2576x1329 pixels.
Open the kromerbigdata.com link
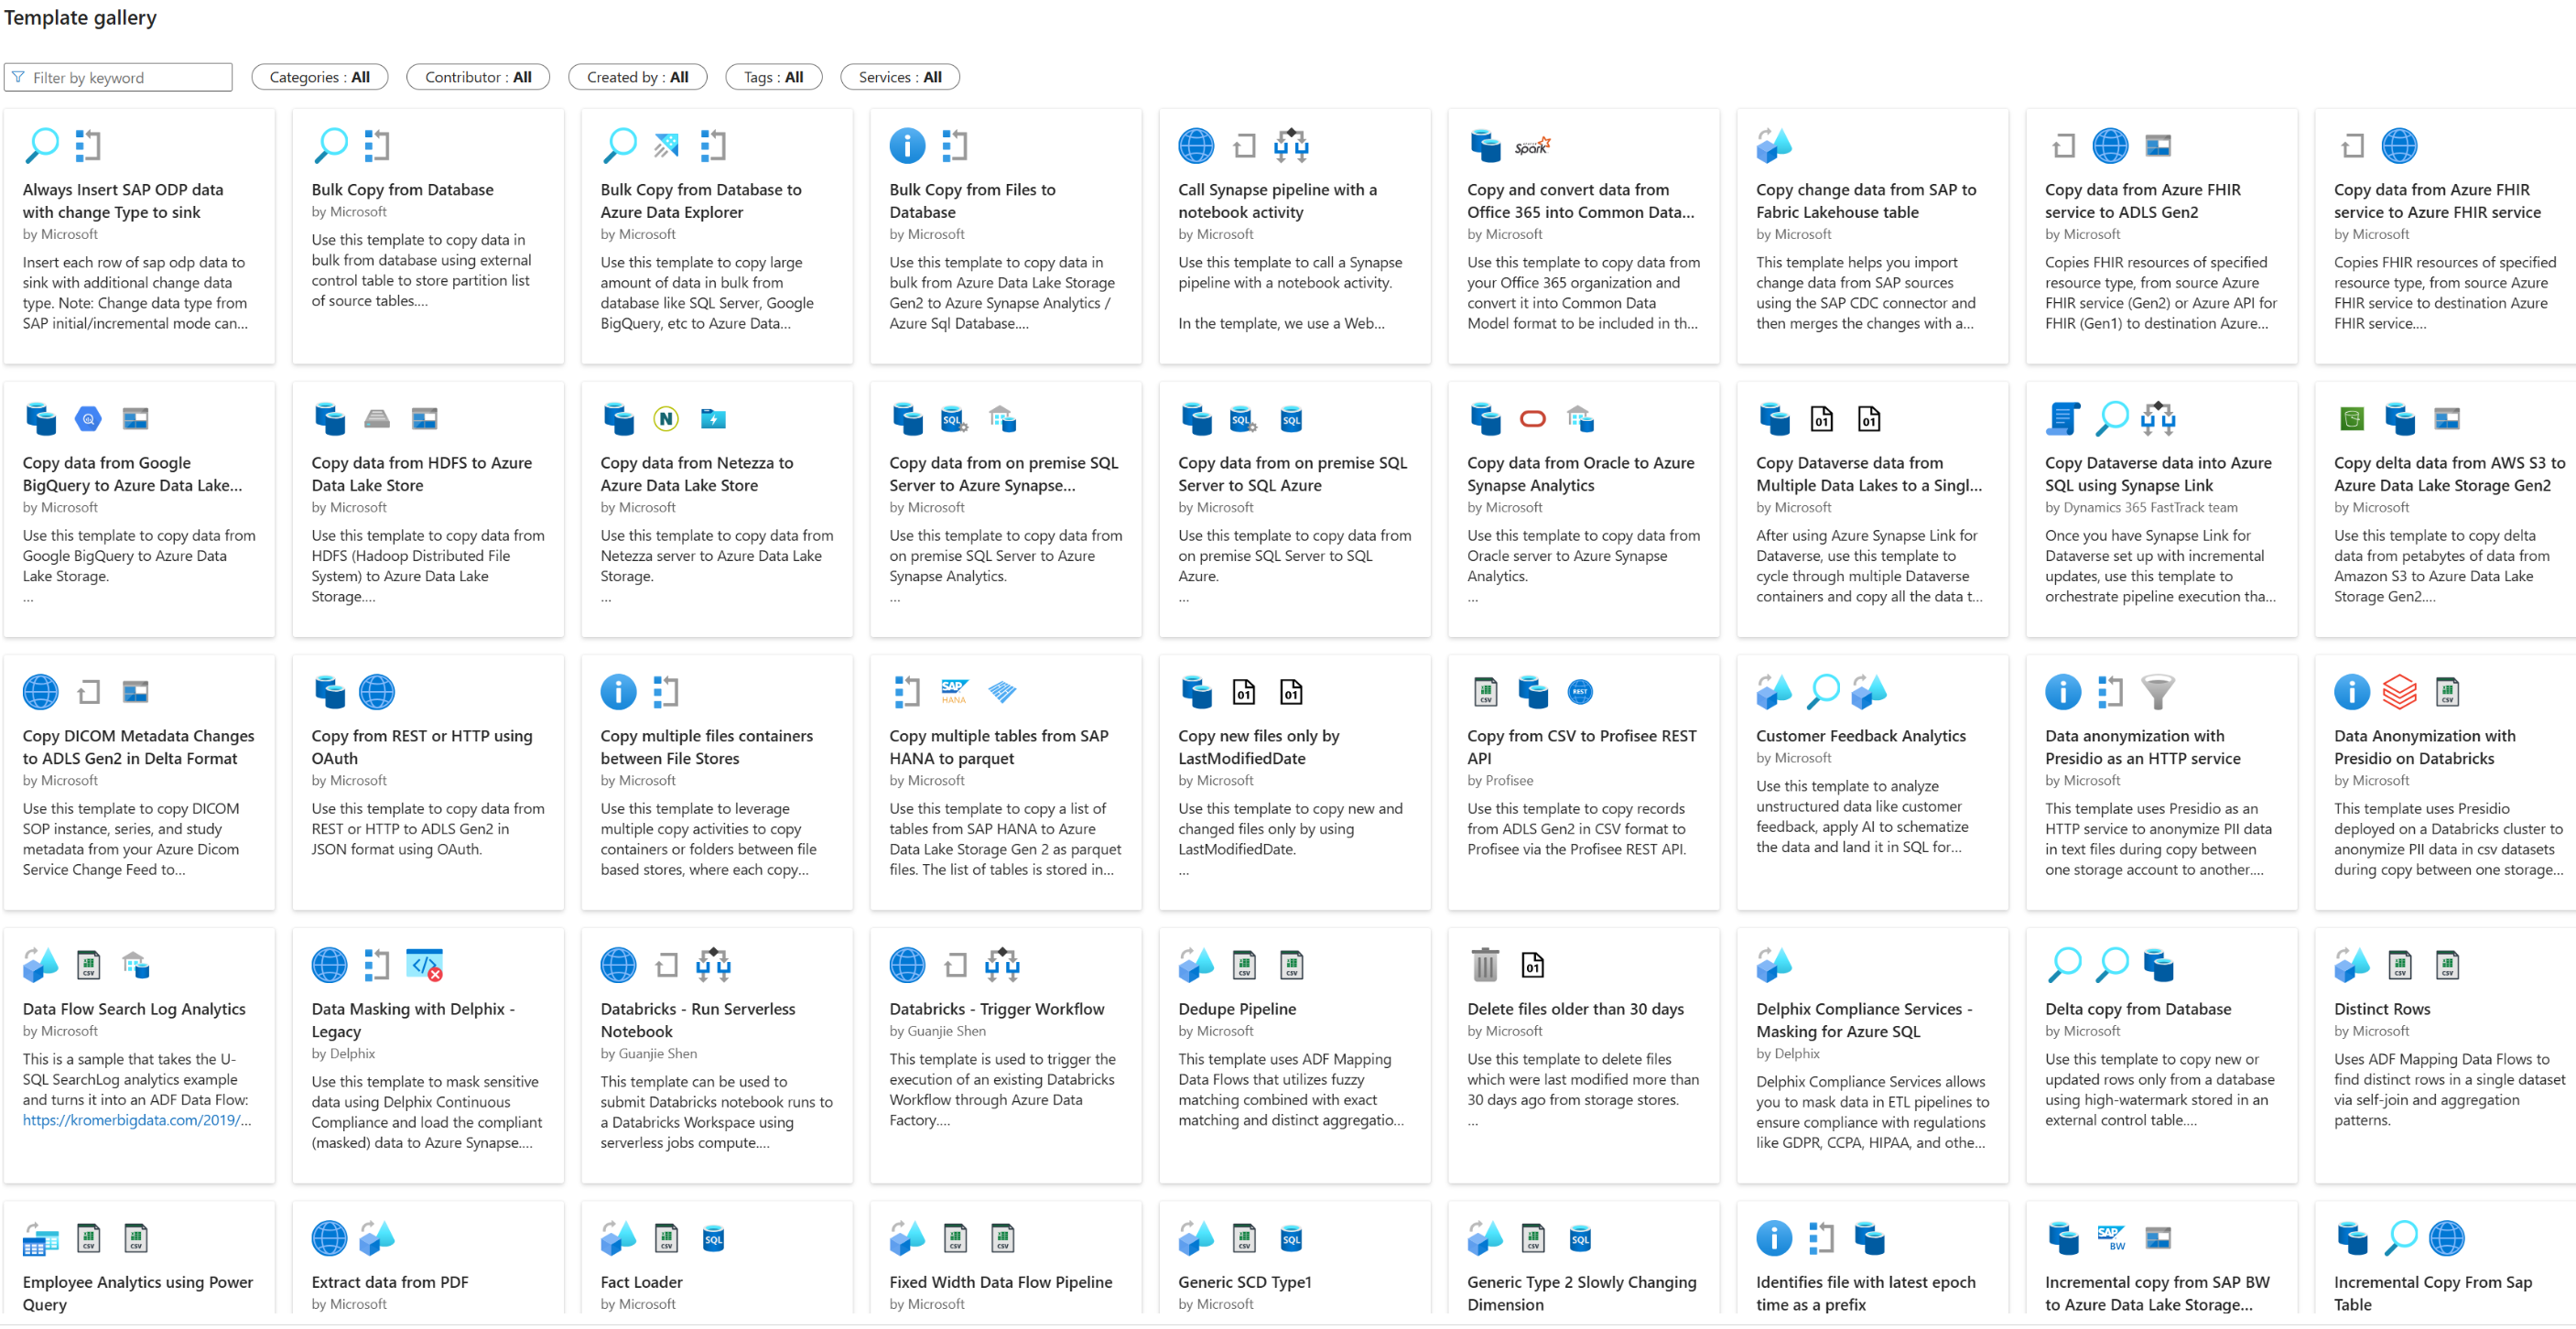(x=137, y=1120)
